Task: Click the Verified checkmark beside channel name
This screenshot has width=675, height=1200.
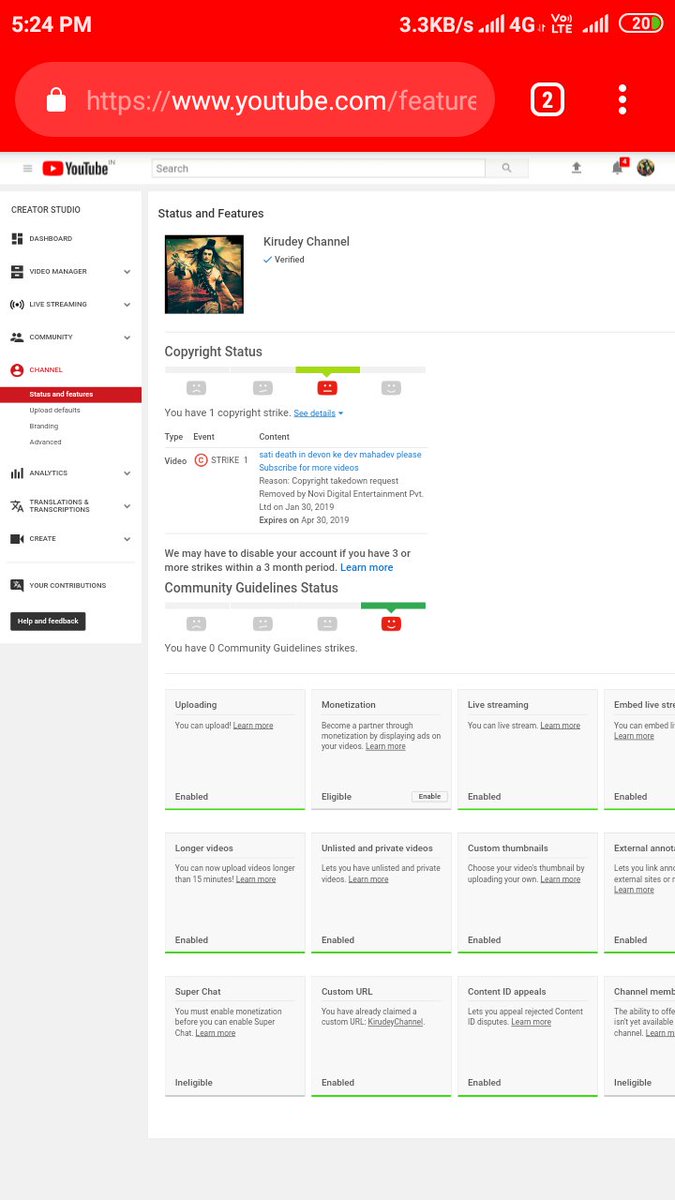Action: [x=268, y=259]
